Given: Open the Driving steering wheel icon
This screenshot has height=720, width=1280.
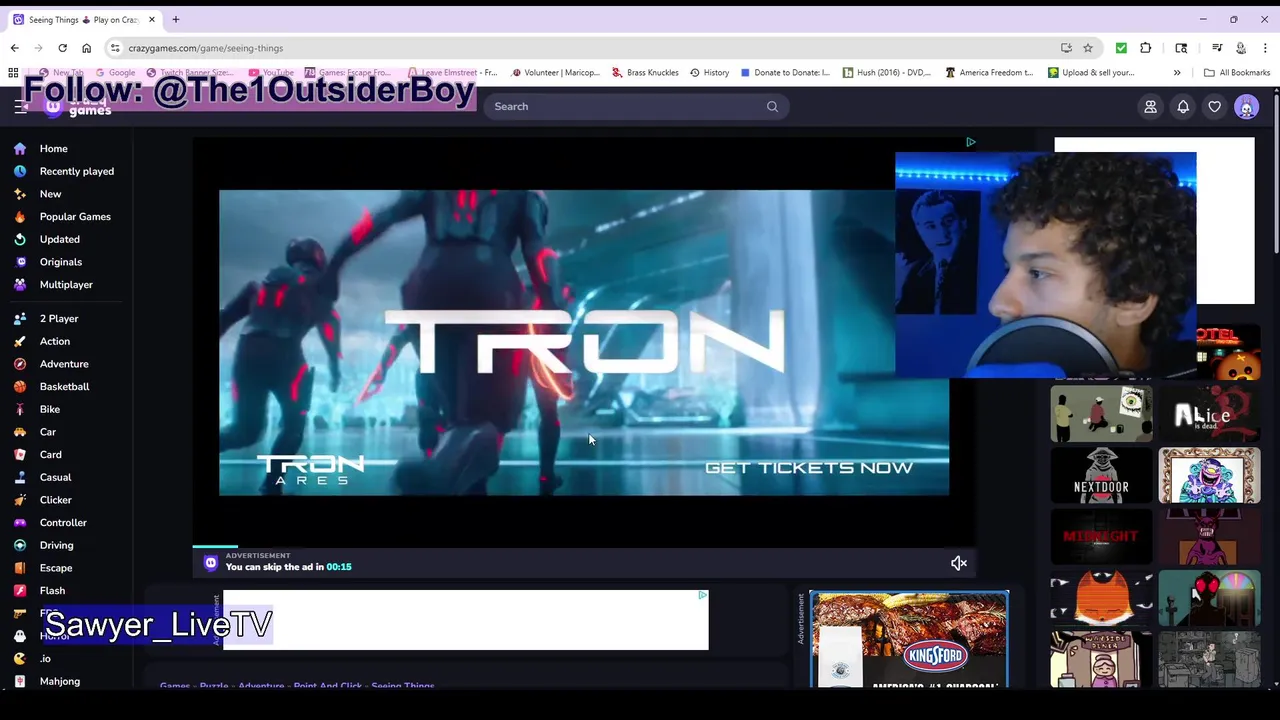Looking at the screenshot, I should click(x=20, y=545).
